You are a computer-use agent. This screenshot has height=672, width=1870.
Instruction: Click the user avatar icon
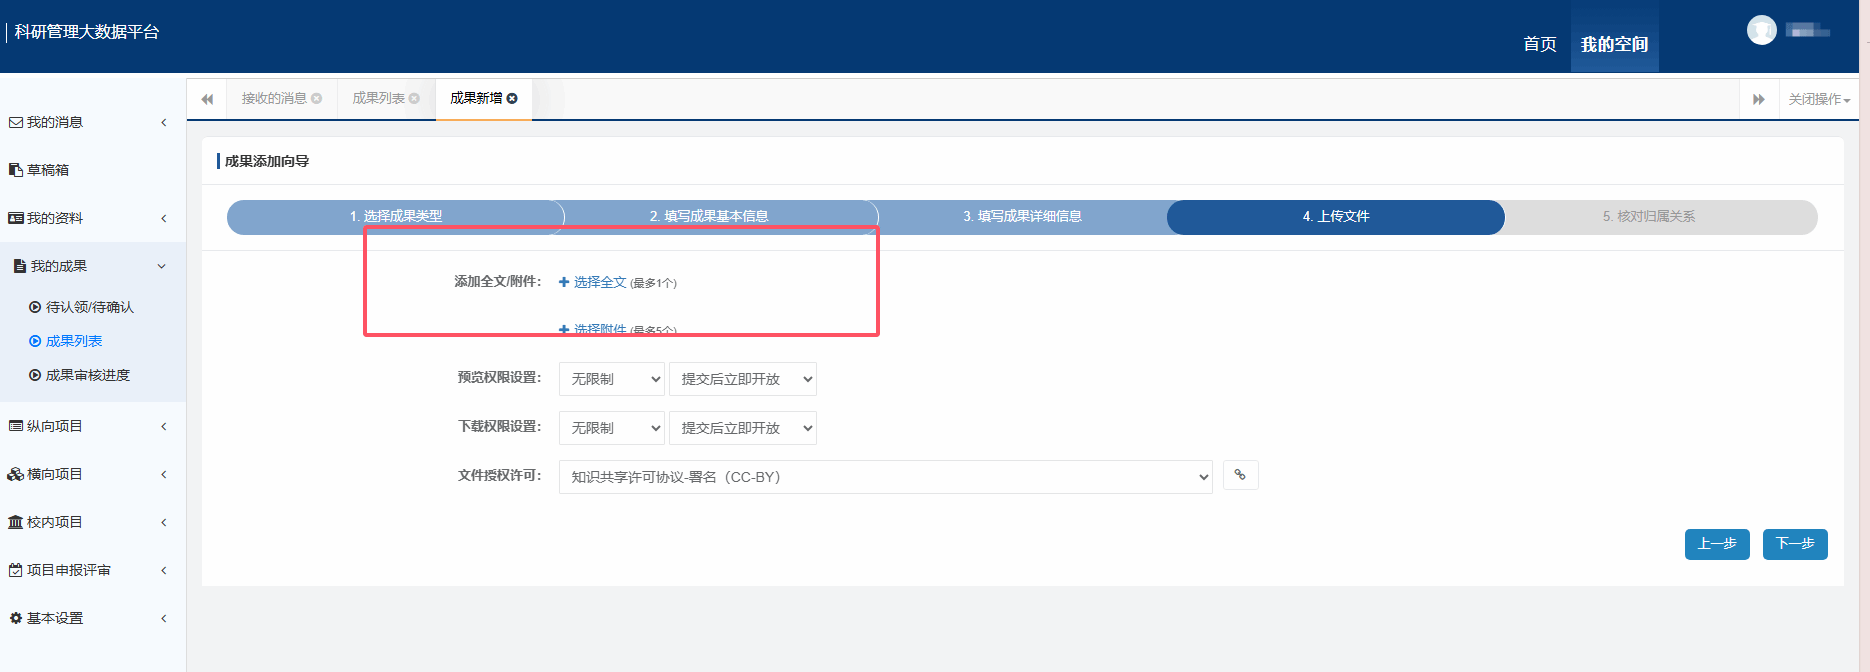(1761, 31)
